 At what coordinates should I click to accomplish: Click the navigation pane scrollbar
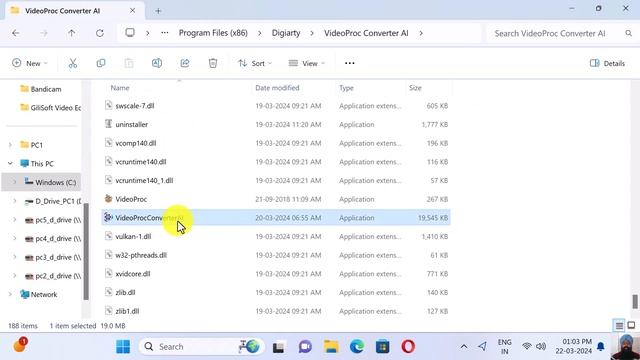pyautogui.click(x=86, y=251)
